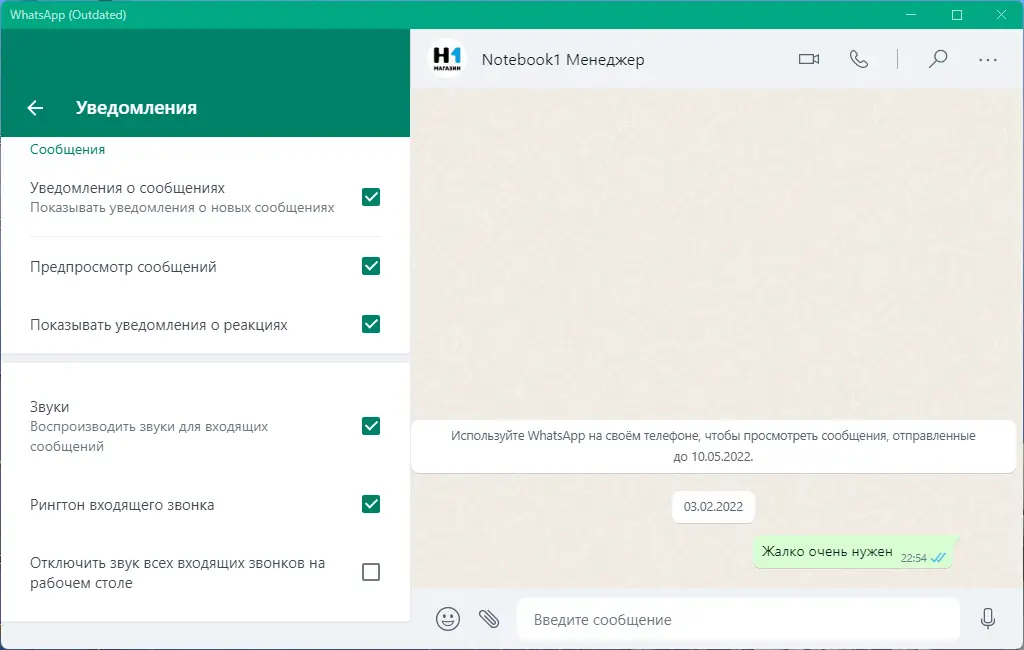Viewport: 1024px width, 650px height.
Task: Start a voice call from chat header
Action: pyautogui.click(x=859, y=59)
